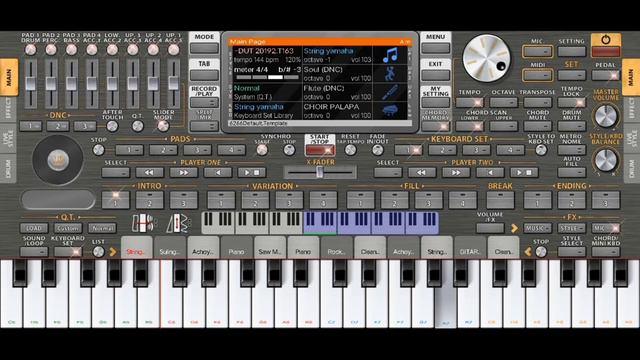Image resolution: width=640 pixels, height=360 pixels.
Task: Click the RECORD/PLAY button
Action: pyautogui.click(x=204, y=102)
